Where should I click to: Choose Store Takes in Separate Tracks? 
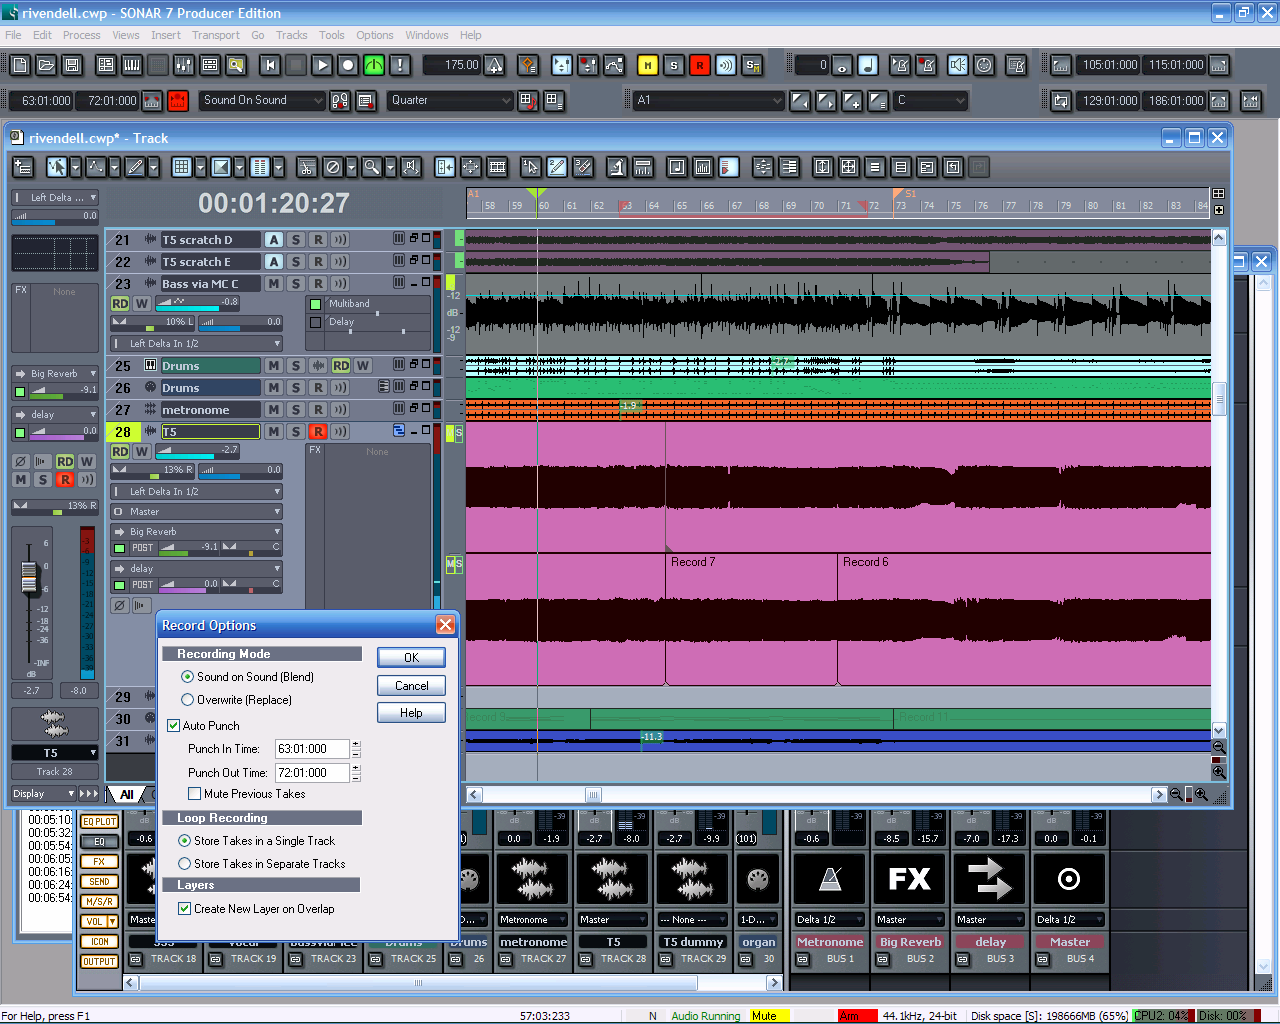pos(184,864)
